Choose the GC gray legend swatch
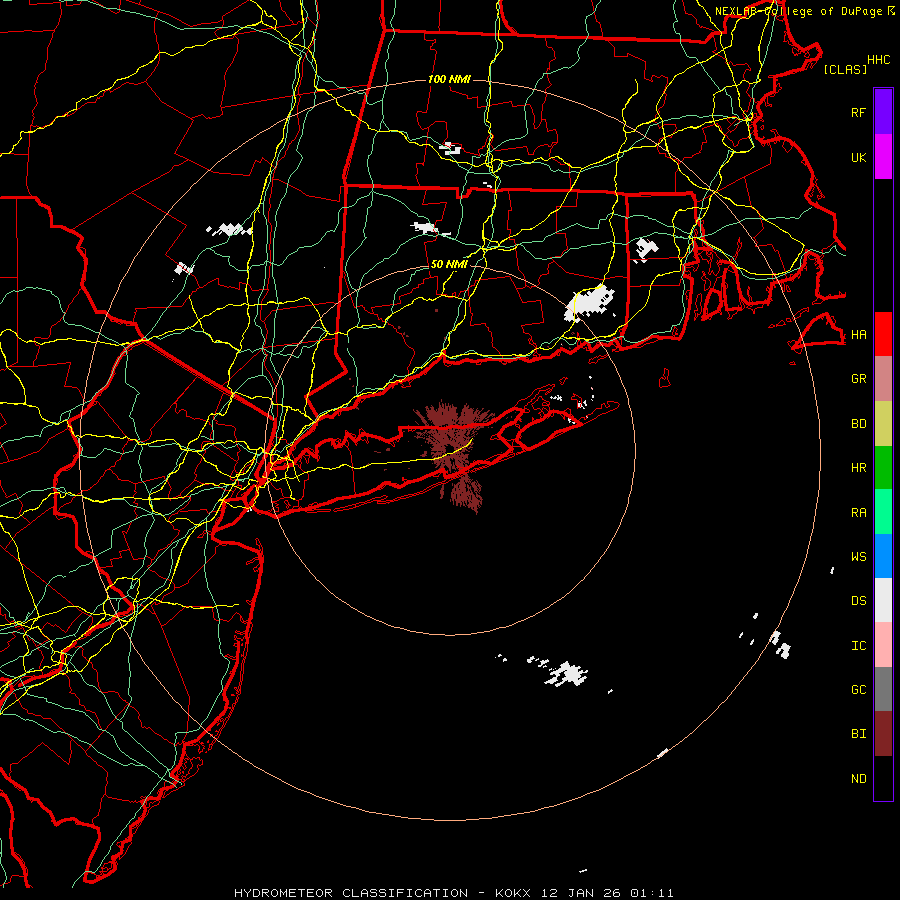900x900 pixels. pos(883,689)
